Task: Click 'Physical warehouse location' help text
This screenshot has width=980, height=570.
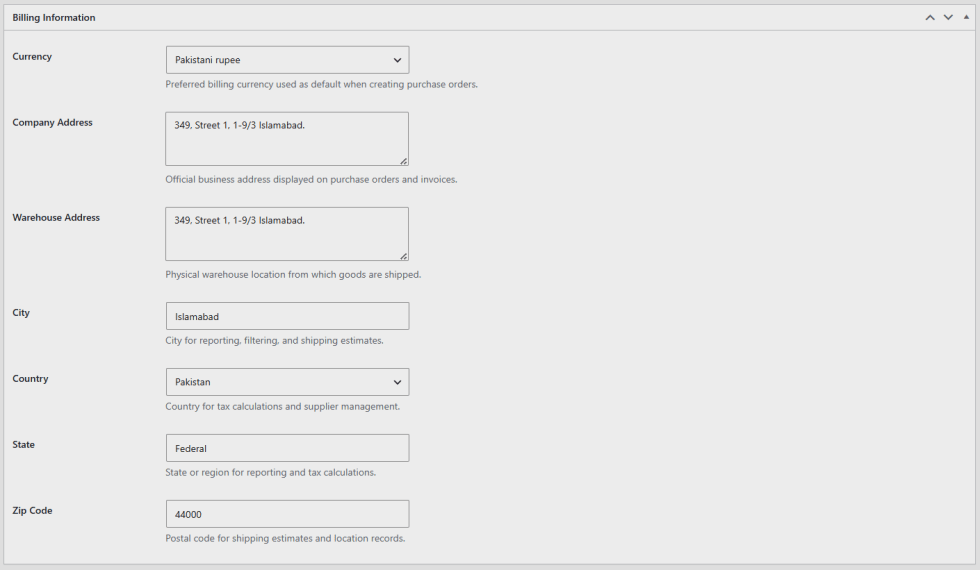Action: 293,274
